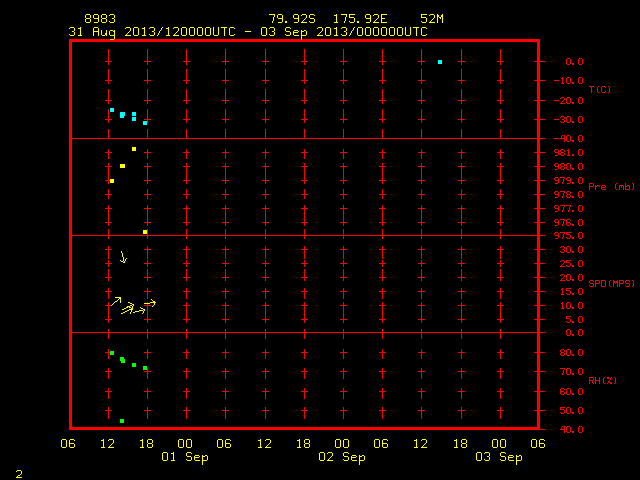
Task: Click the first cyan temperature point near -25
Action: pyautogui.click(x=112, y=110)
